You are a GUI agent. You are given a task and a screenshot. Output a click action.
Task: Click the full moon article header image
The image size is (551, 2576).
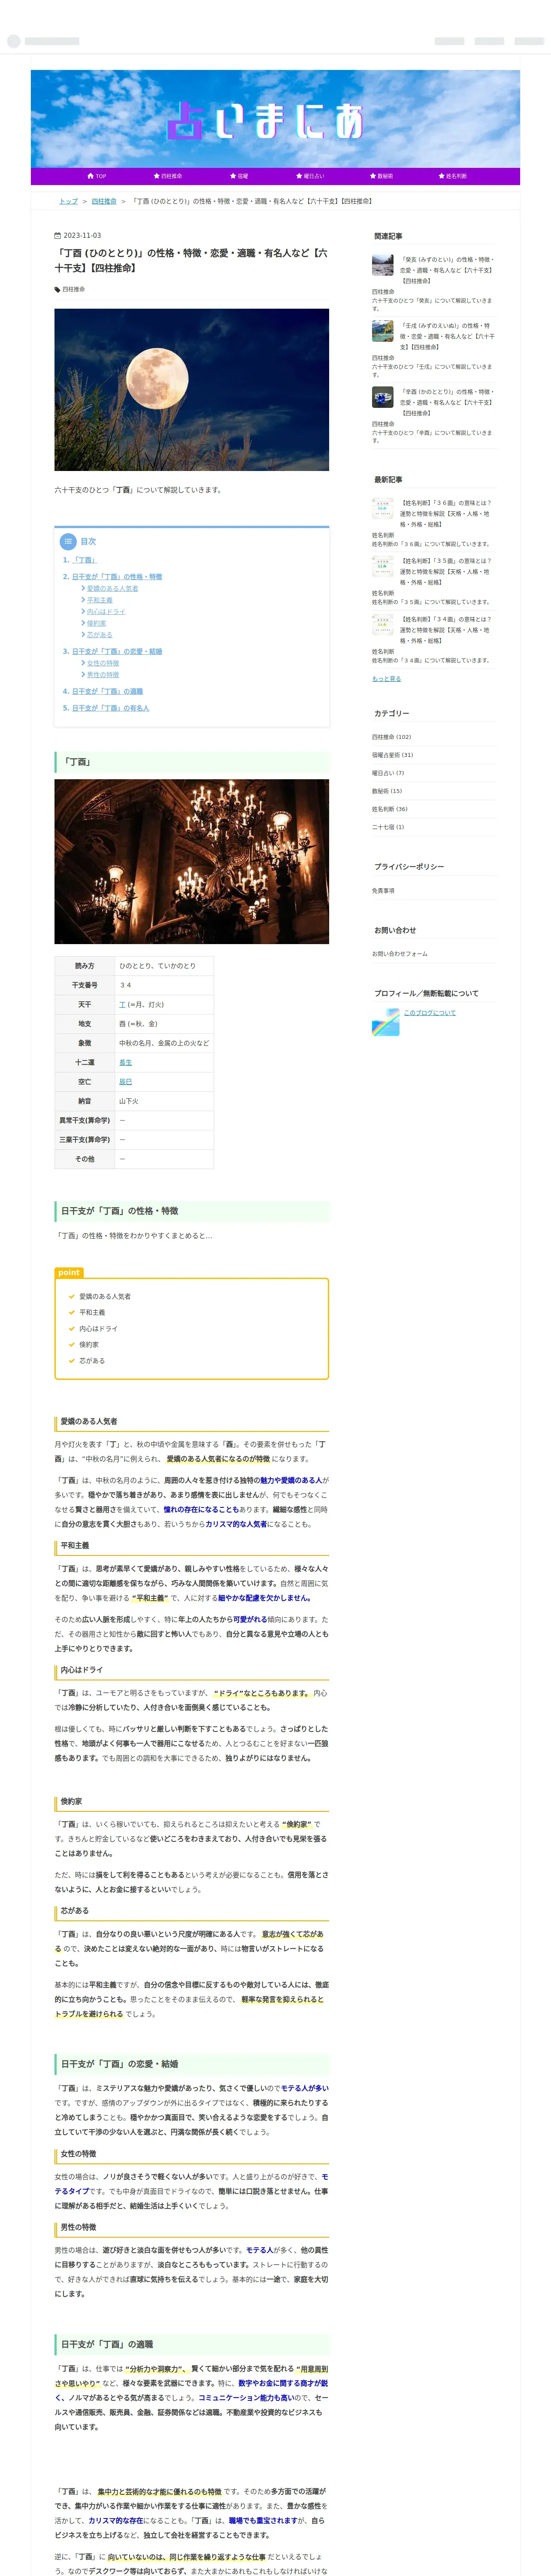point(191,389)
